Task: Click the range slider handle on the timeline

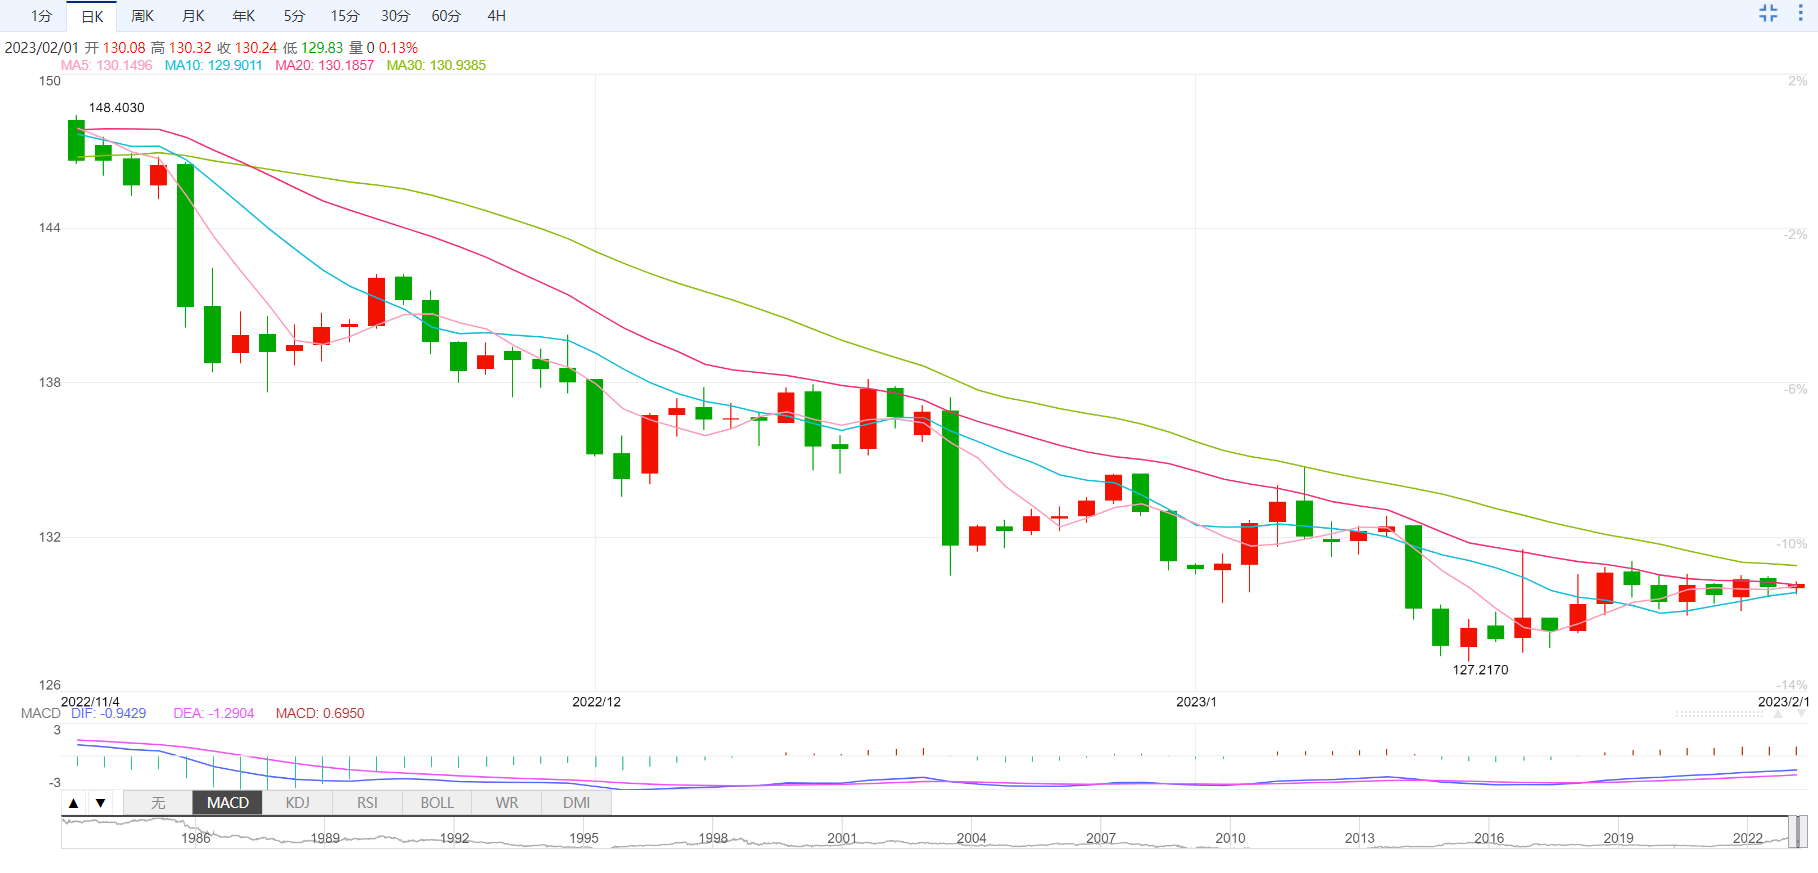Action: click(1797, 832)
